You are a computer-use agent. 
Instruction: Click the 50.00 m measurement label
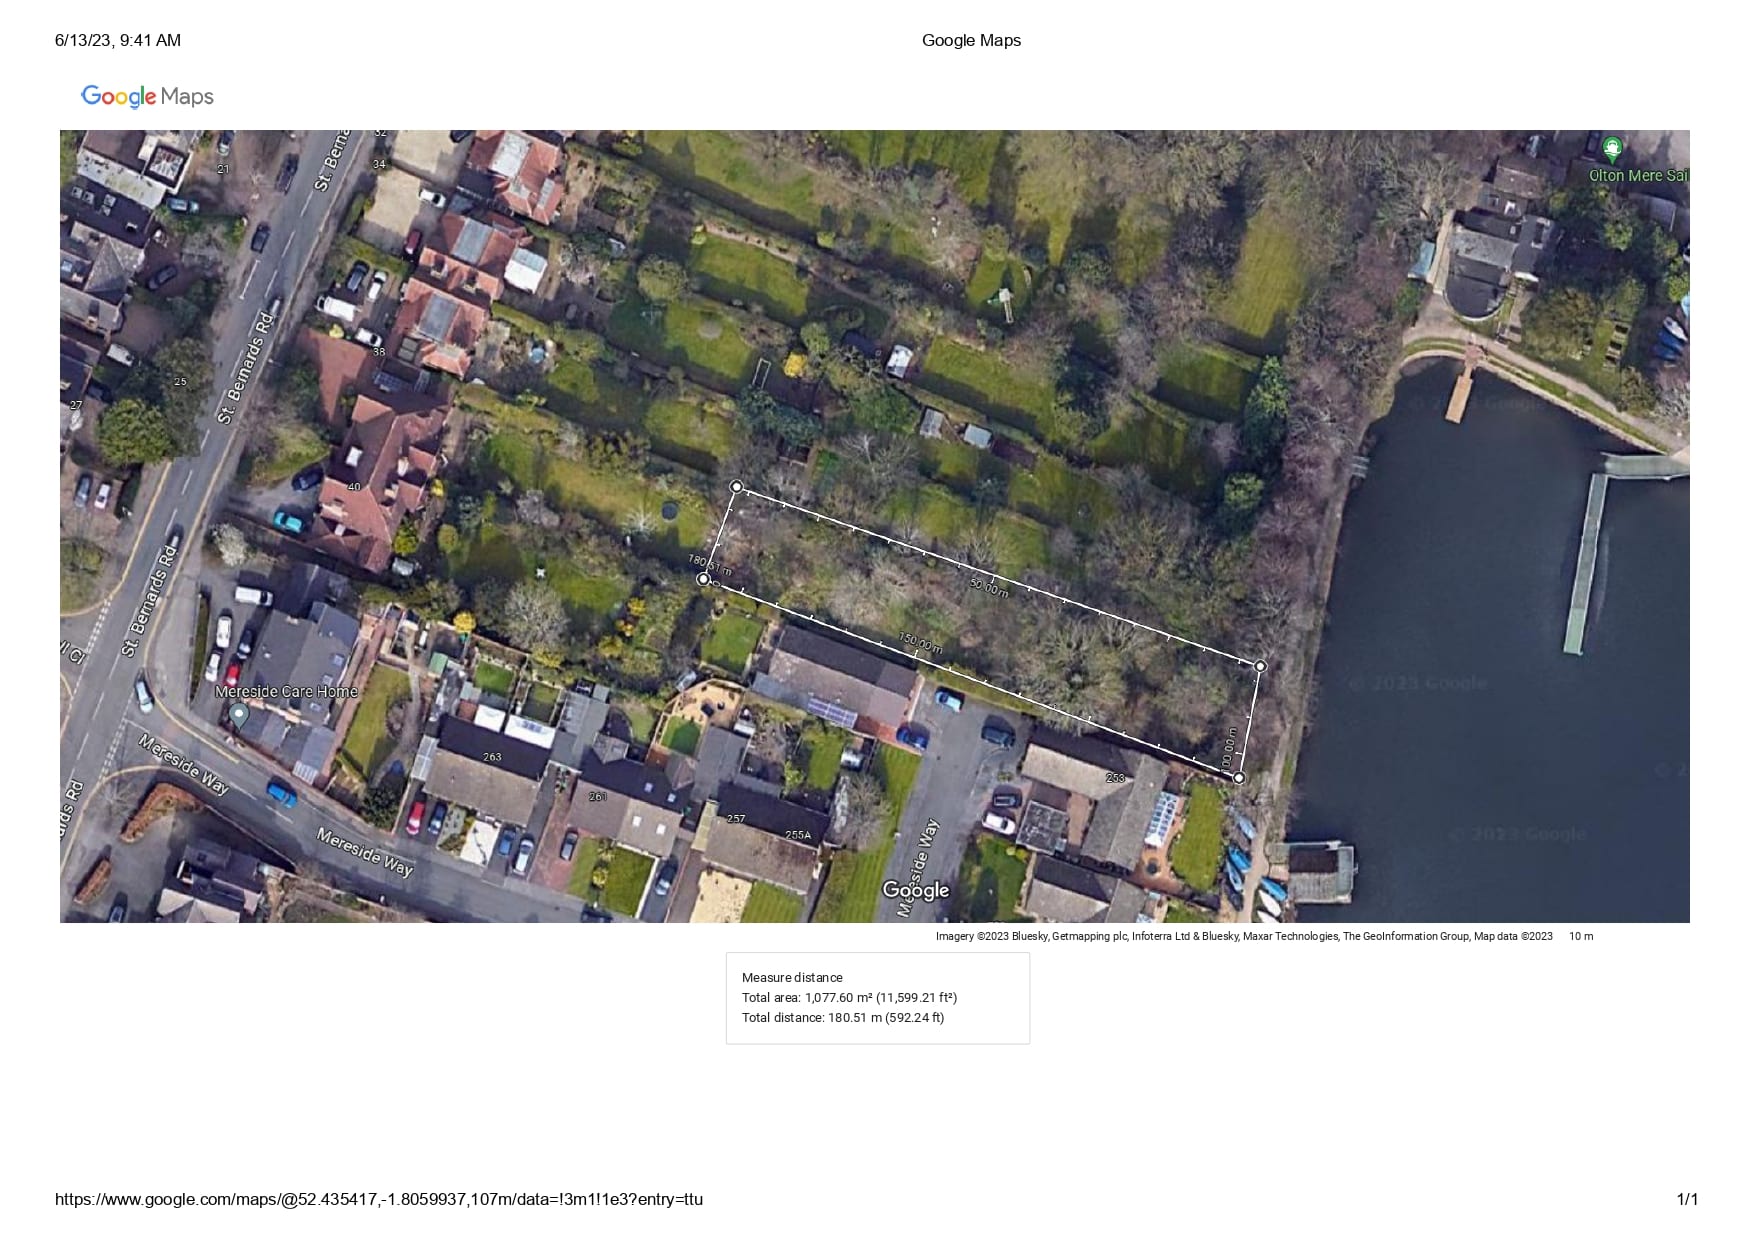989,587
